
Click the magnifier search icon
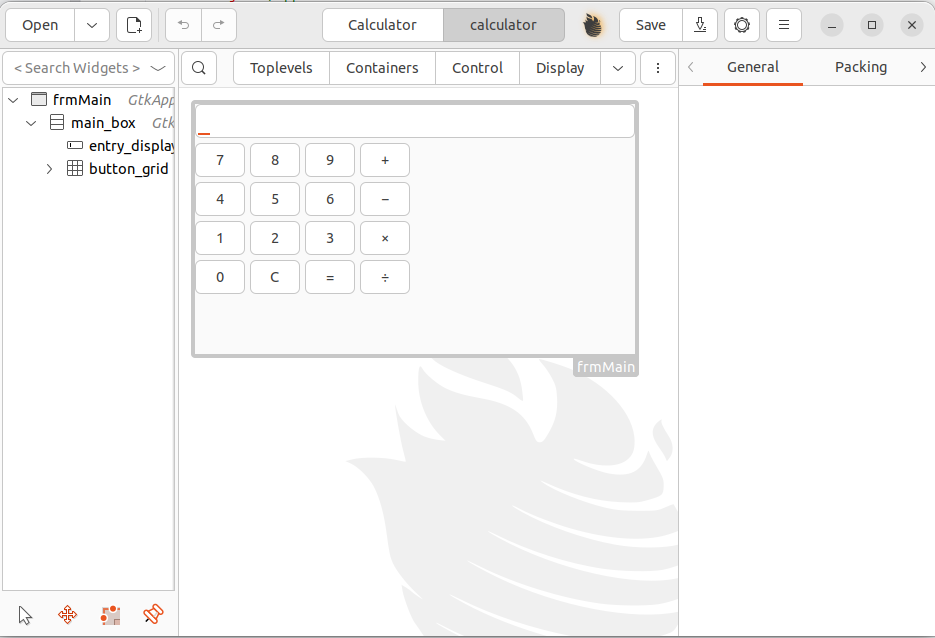tap(199, 68)
